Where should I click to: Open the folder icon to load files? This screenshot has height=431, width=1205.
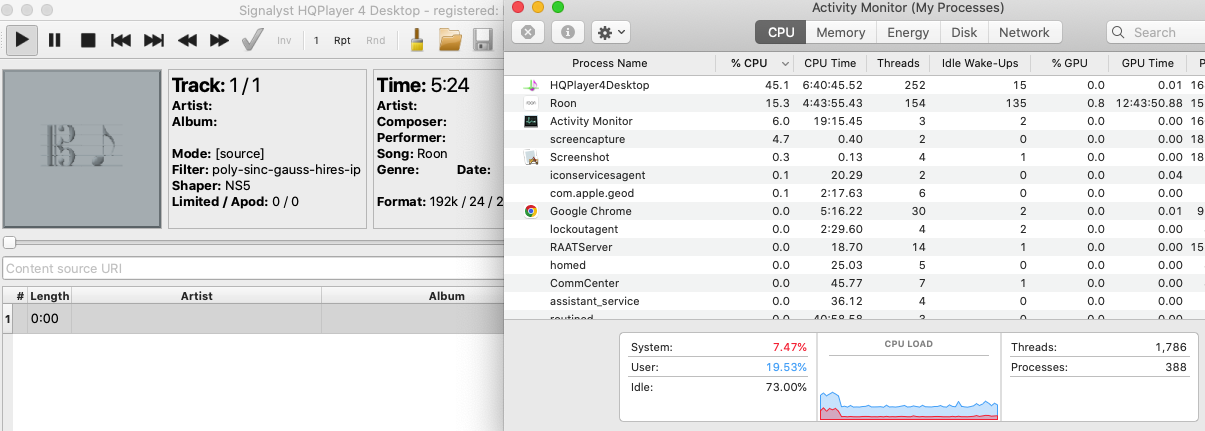coord(450,41)
